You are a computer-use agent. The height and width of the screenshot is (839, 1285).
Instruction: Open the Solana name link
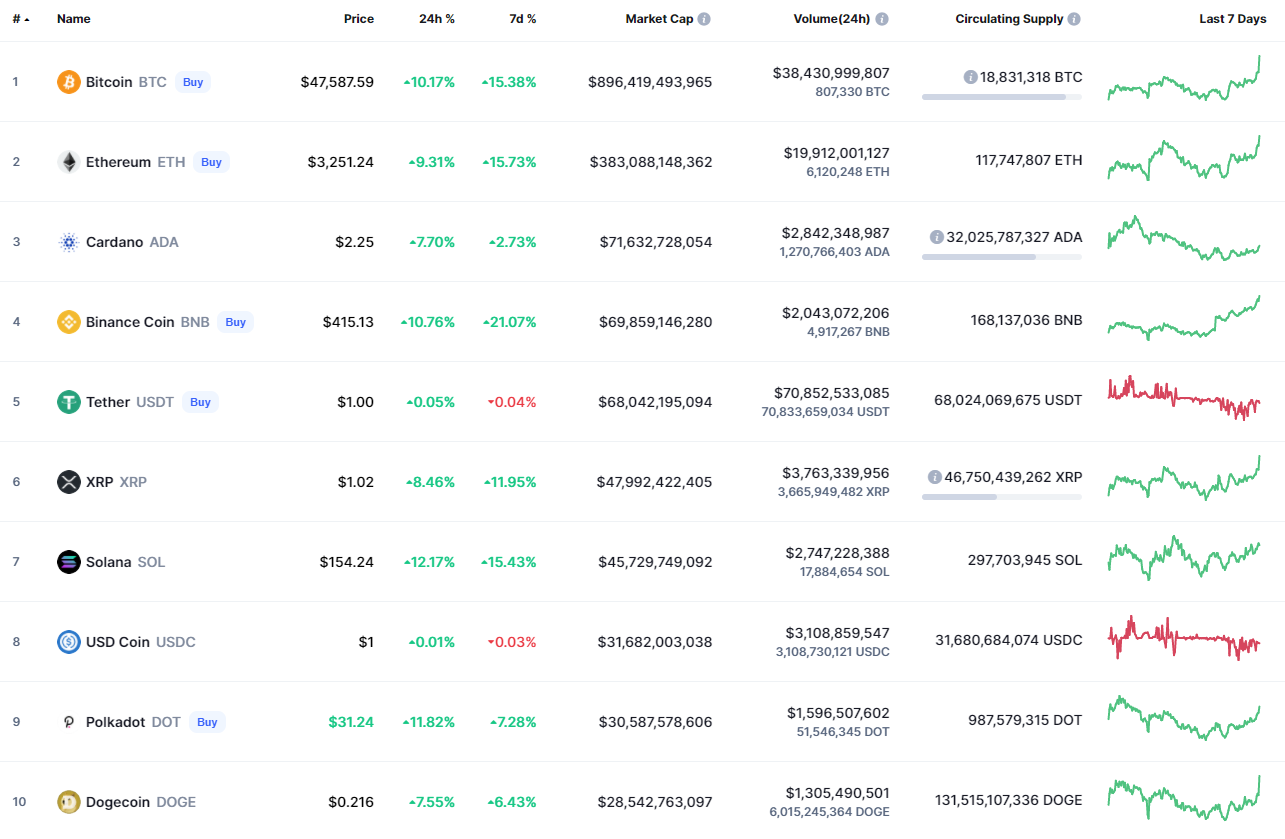point(109,562)
